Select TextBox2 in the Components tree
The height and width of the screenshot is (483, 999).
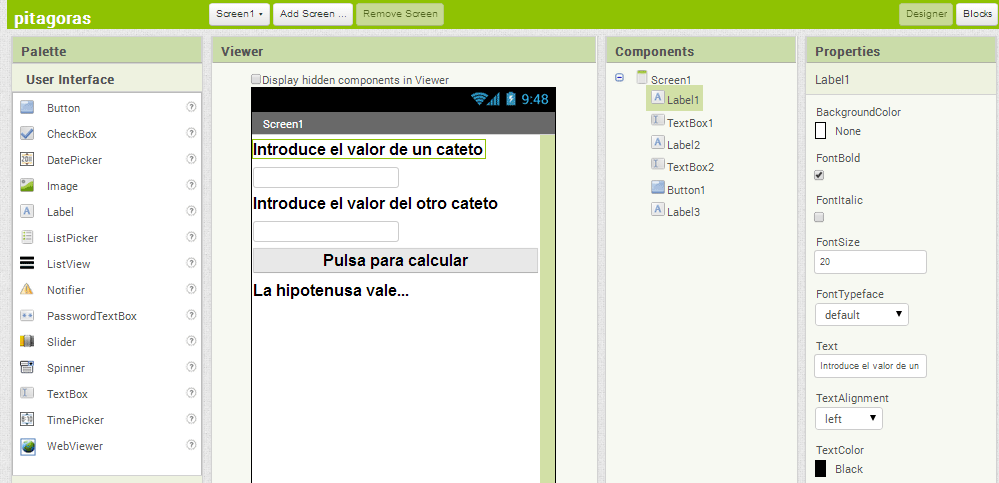[689, 167]
